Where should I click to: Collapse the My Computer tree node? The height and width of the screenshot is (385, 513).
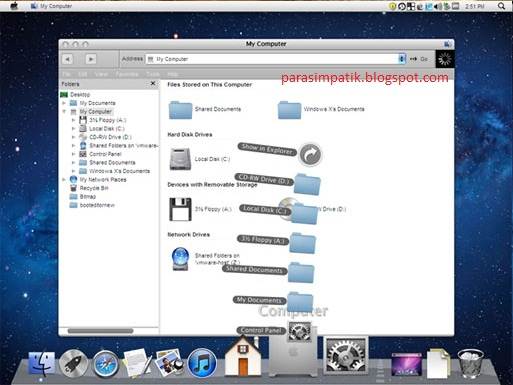pyautogui.click(x=64, y=111)
